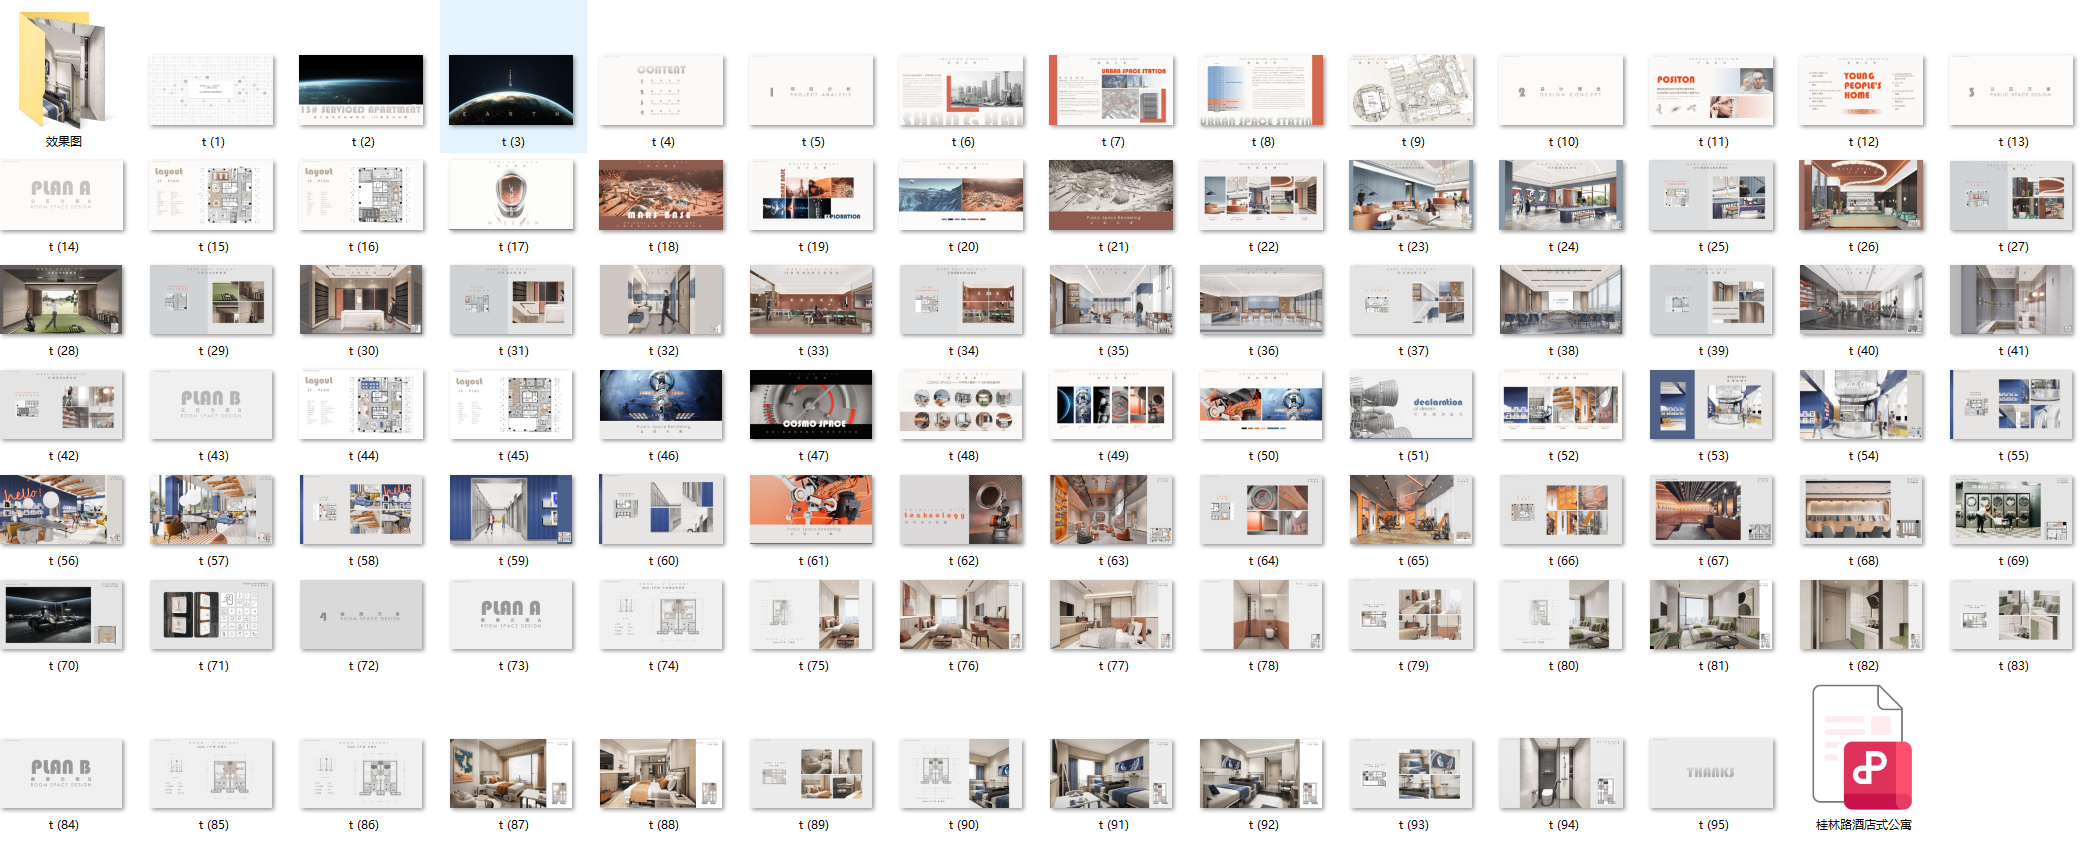2086x865 pixels.
Task: Select the serviced apartment cover t (2)
Action: pos(361,90)
